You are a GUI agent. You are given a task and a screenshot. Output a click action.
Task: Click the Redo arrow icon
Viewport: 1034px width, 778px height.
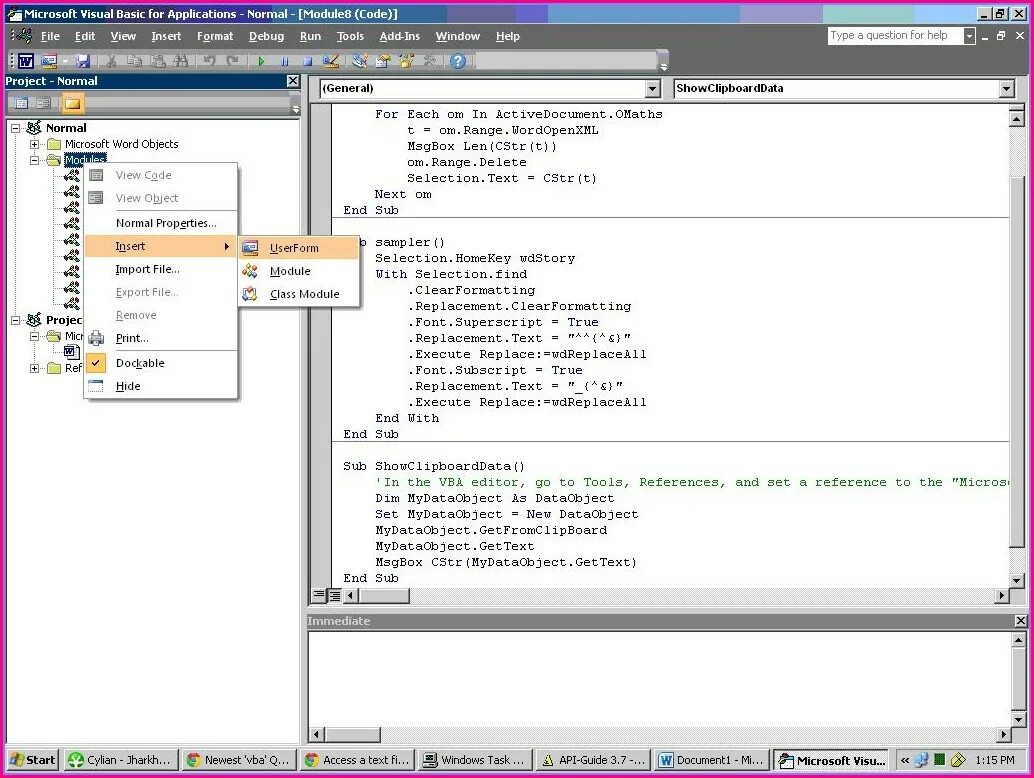pyautogui.click(x=232, y=61)
